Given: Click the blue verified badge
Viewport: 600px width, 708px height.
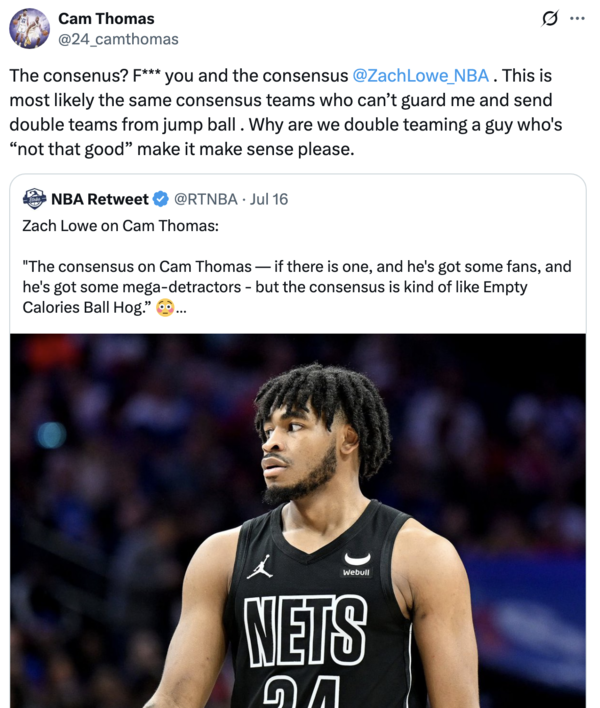Looking at the screenshot, I should click(x=160, y=198).
